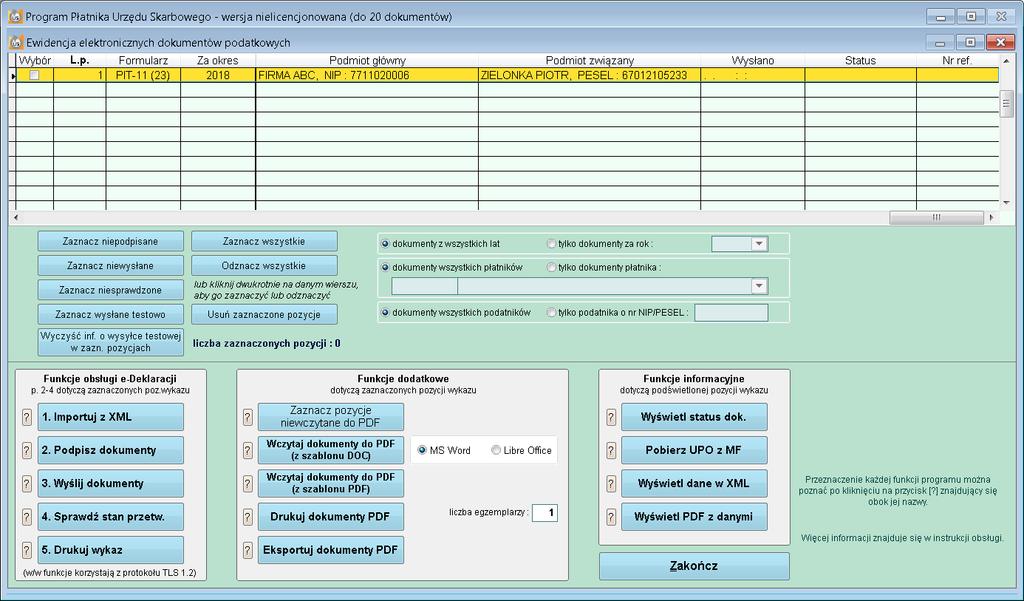Screen dimensions: 1024x601
Task: Click Zaznacz wszystkie button
Action: click(264, 241)
